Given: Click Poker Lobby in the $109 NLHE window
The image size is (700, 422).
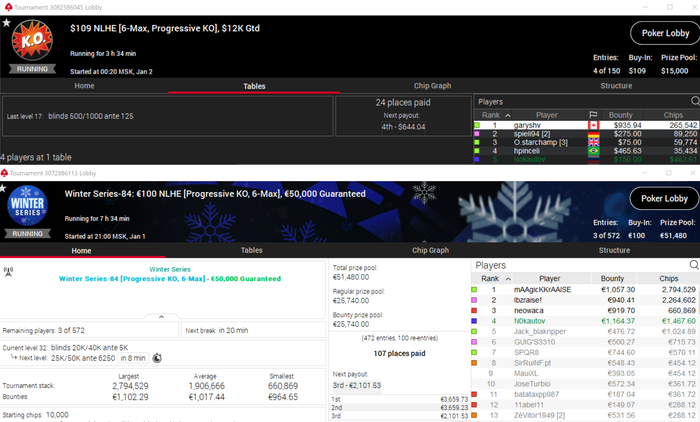Looking at the screenshot, I should click(665, 33).
